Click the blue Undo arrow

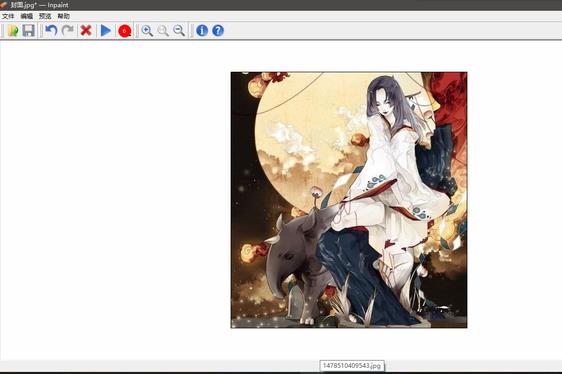pos(51,30)
